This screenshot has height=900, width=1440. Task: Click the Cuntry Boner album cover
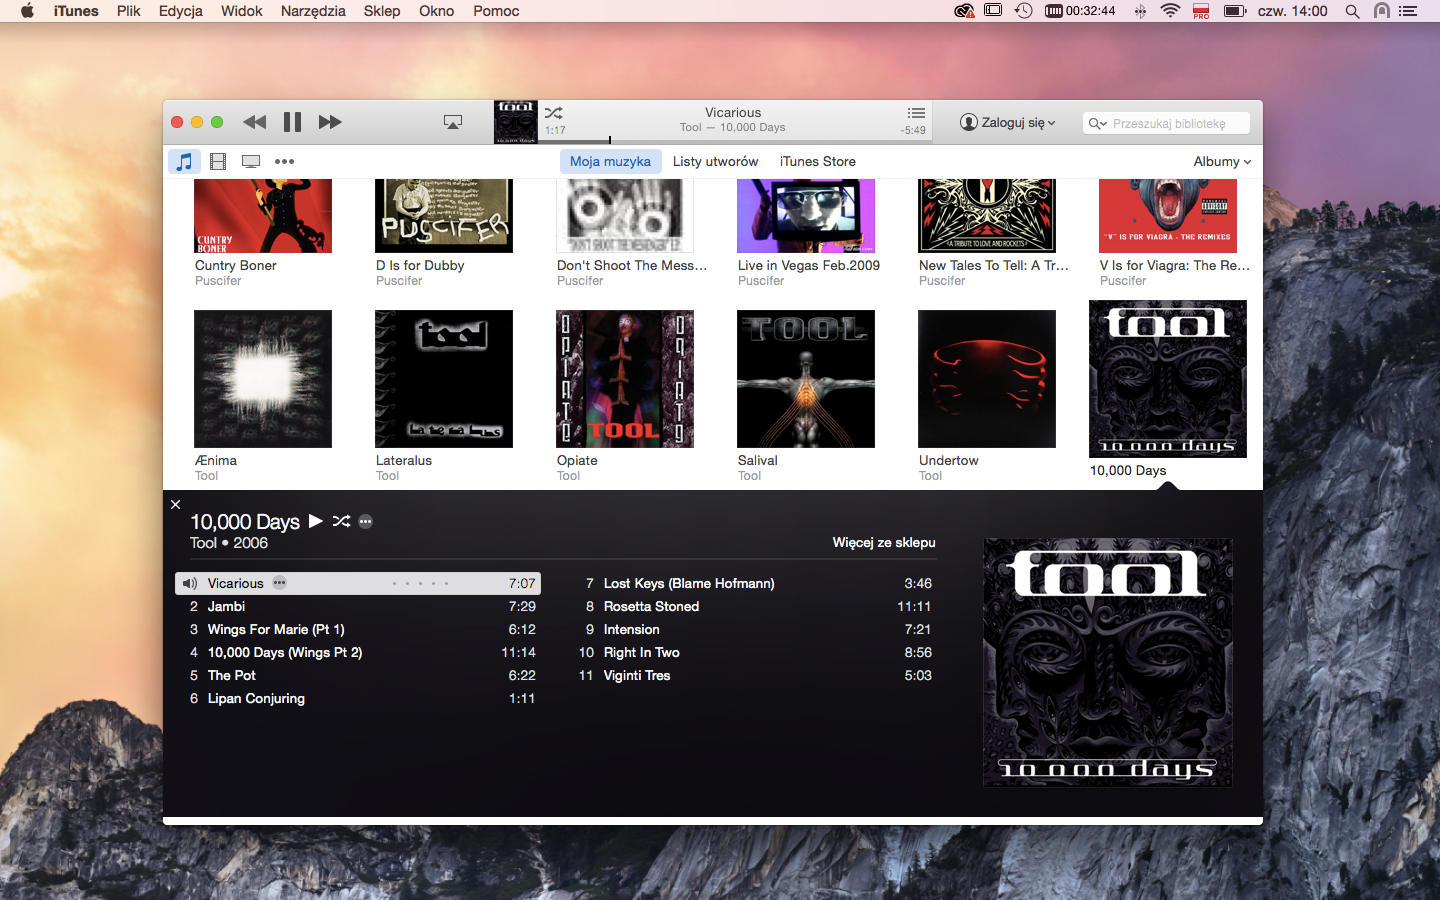click(x=263, y=216)
